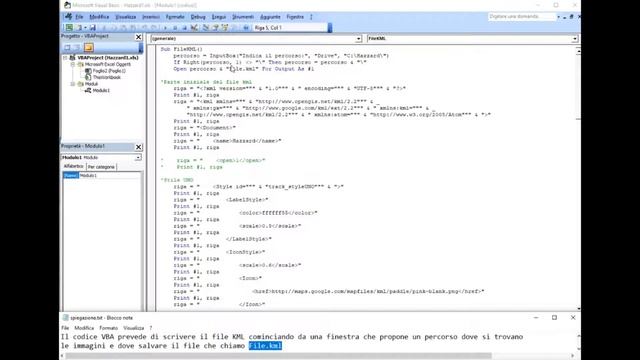
Task: Open the Properties Window toolbar icon
Action: point(215,28)
